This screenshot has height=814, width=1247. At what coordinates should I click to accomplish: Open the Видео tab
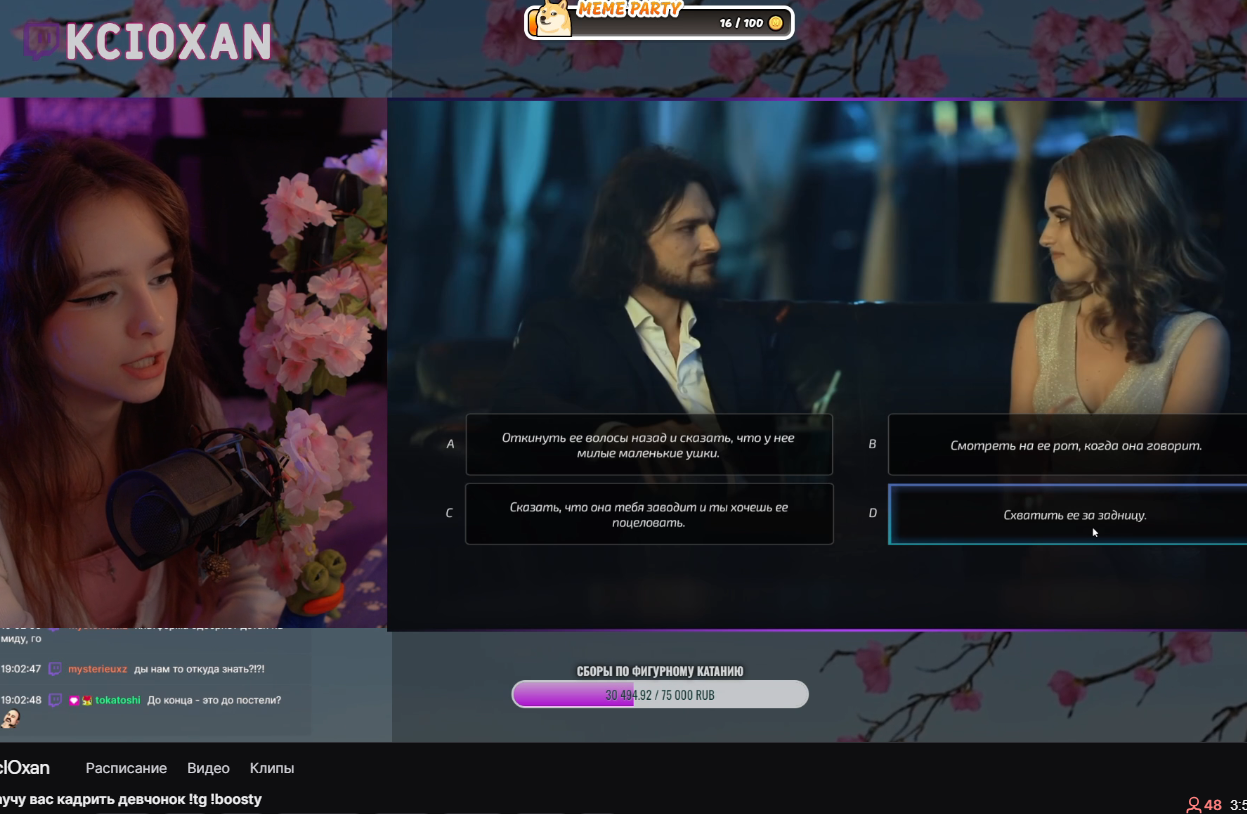(x=208, y=768)
